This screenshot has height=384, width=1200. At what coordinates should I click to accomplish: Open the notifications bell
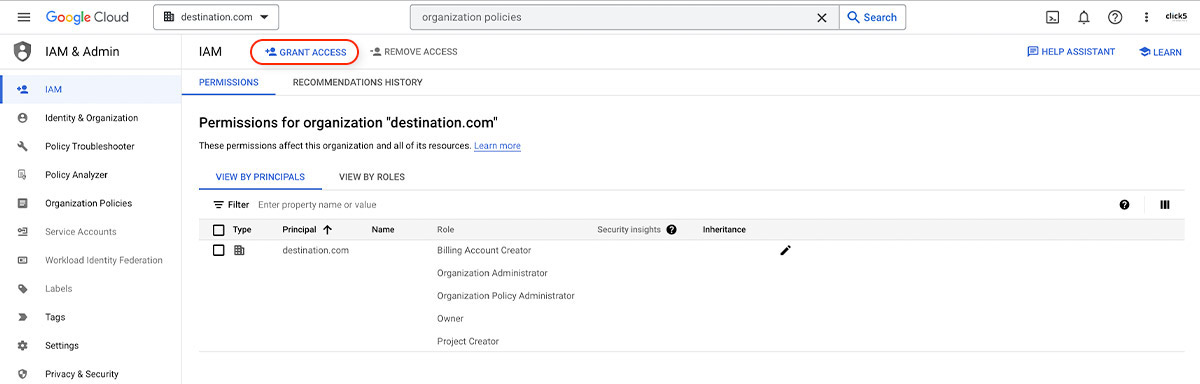(x=1084, y=17)
